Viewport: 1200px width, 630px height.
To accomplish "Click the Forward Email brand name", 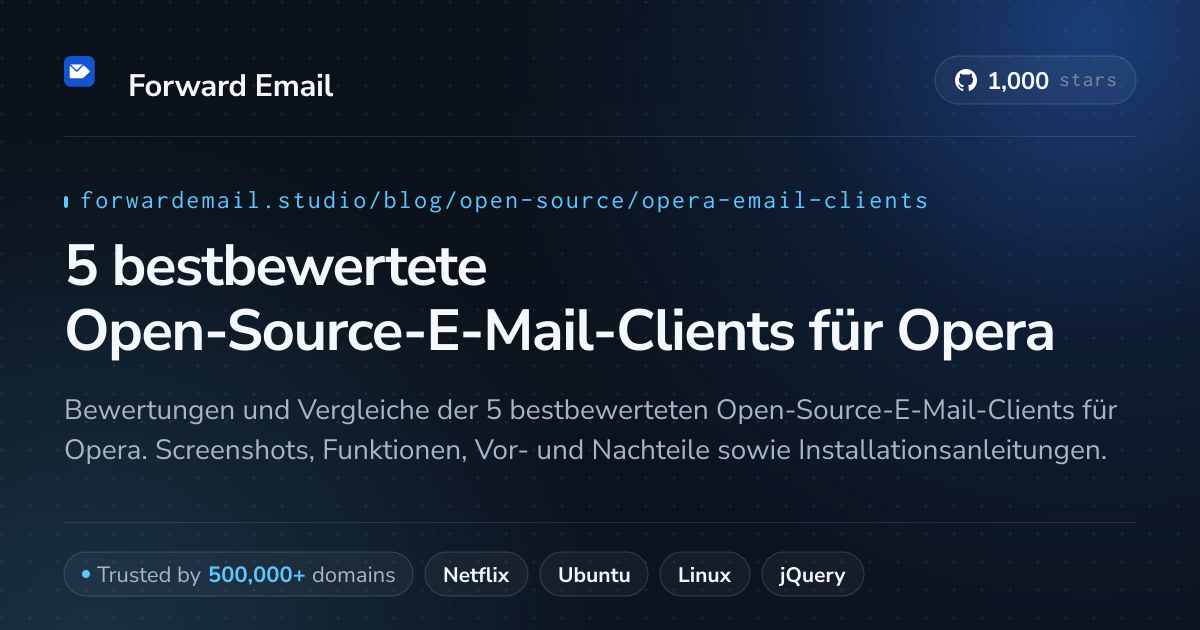I will pyautogui.click(x=231, y=86).
